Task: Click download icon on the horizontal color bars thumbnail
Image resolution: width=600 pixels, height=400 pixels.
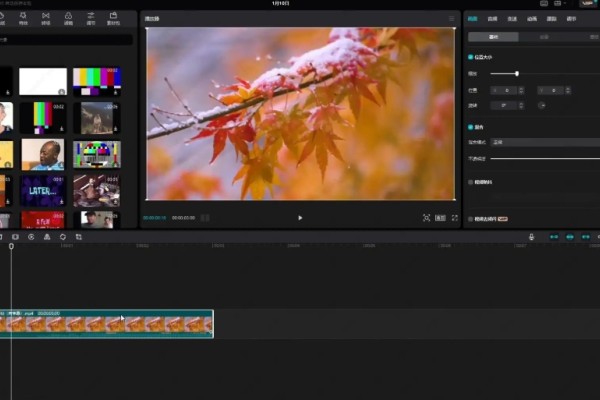Action: tap(115, 92)
